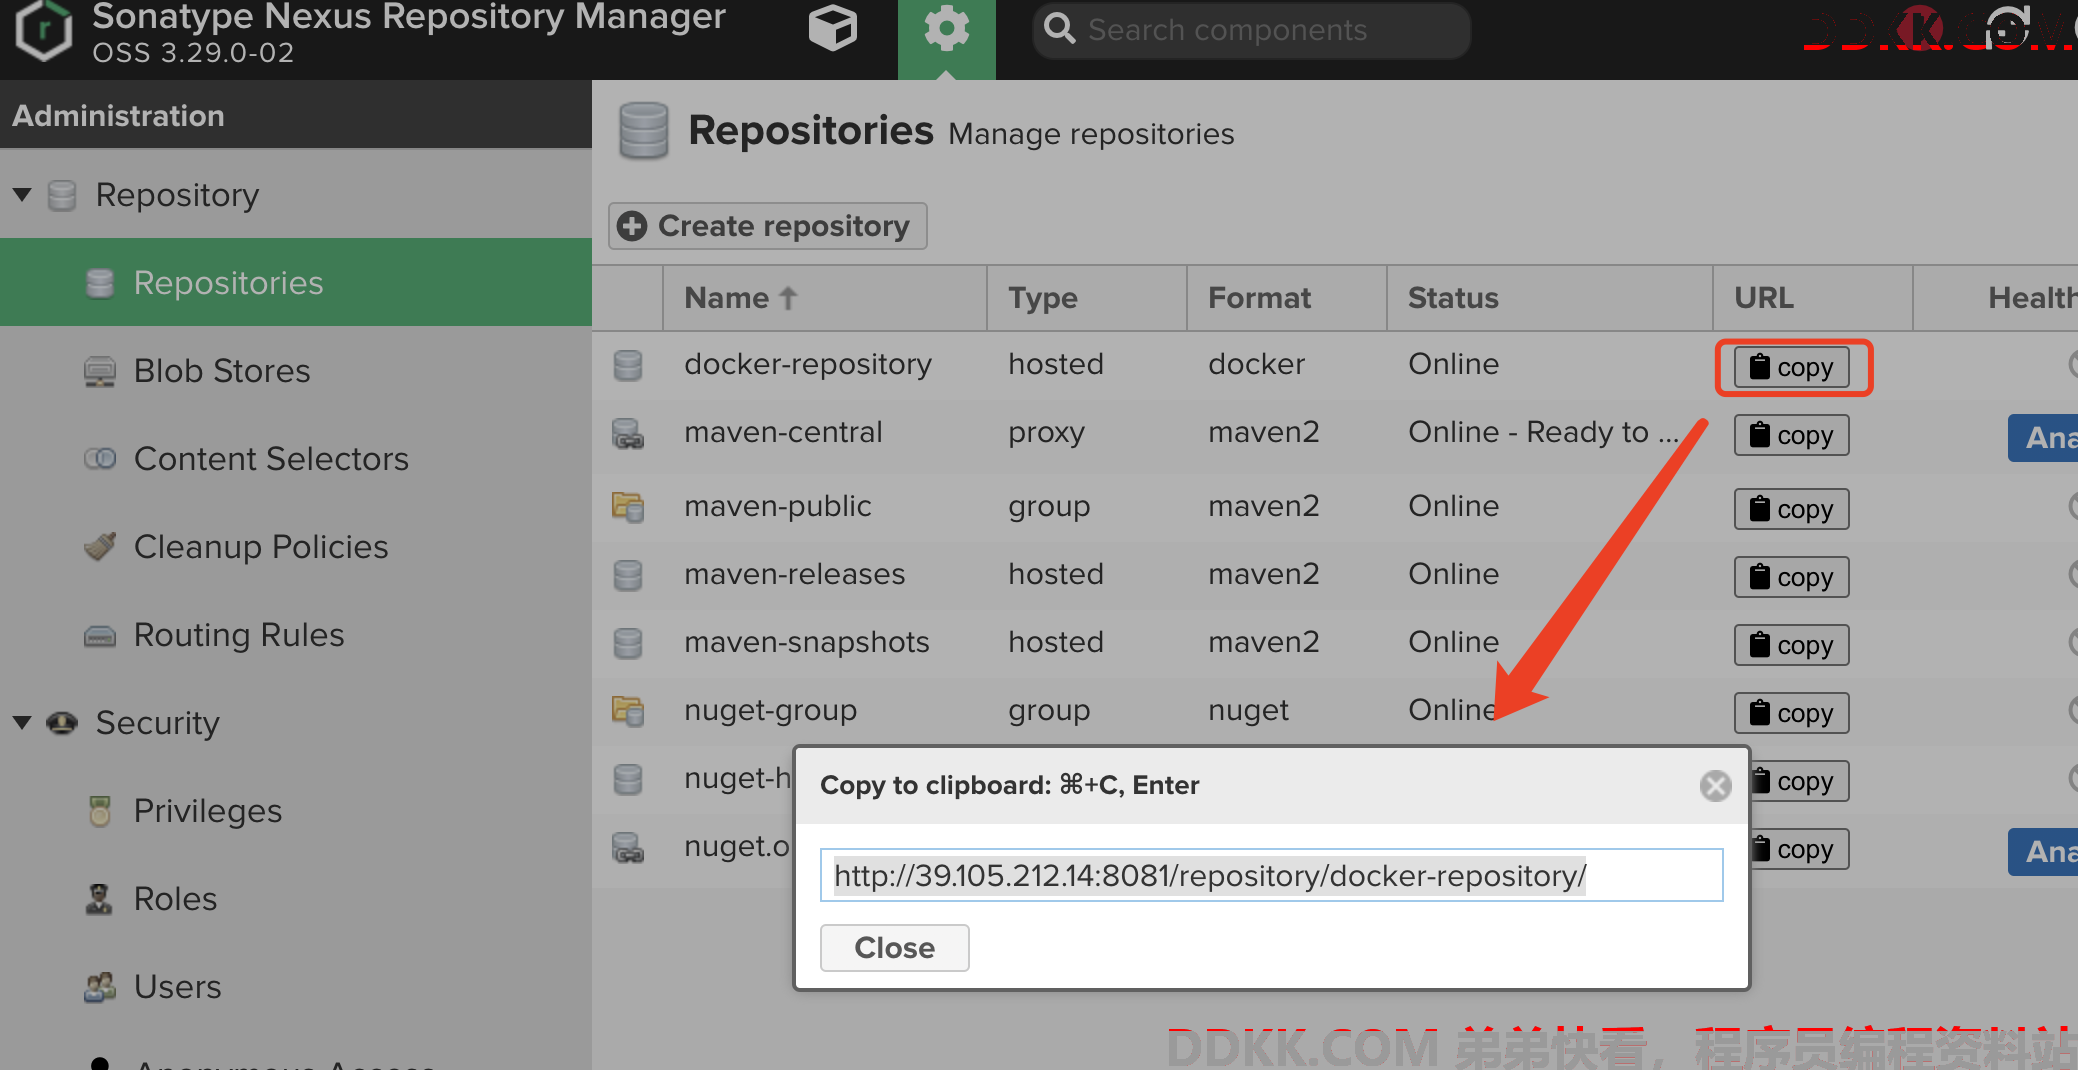Open the Browse cube icon in header
The height and width of the screenshot is (1070, 2078).
pos(832,28)
